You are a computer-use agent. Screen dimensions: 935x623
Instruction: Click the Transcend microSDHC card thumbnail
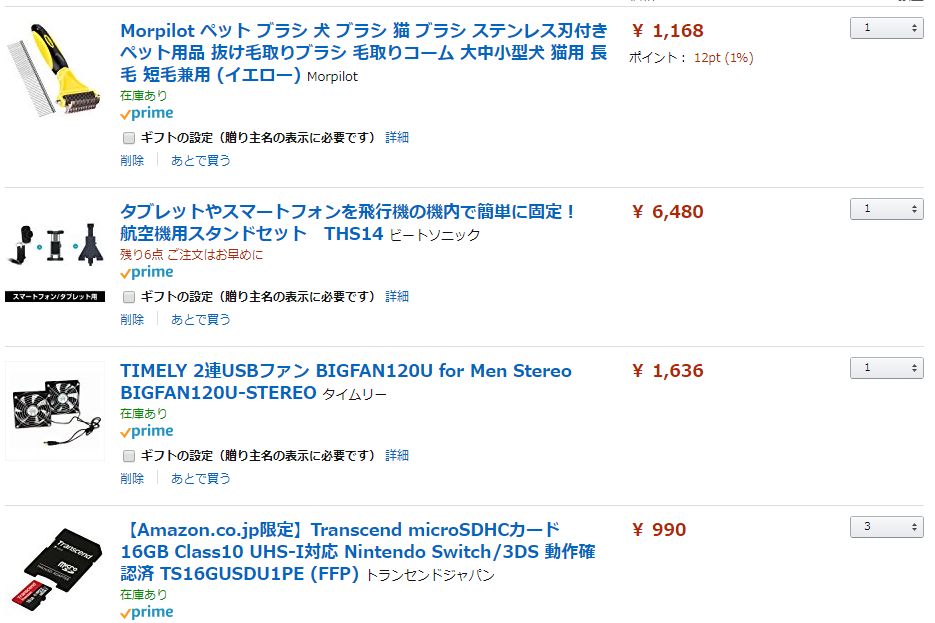click(55, 572)
